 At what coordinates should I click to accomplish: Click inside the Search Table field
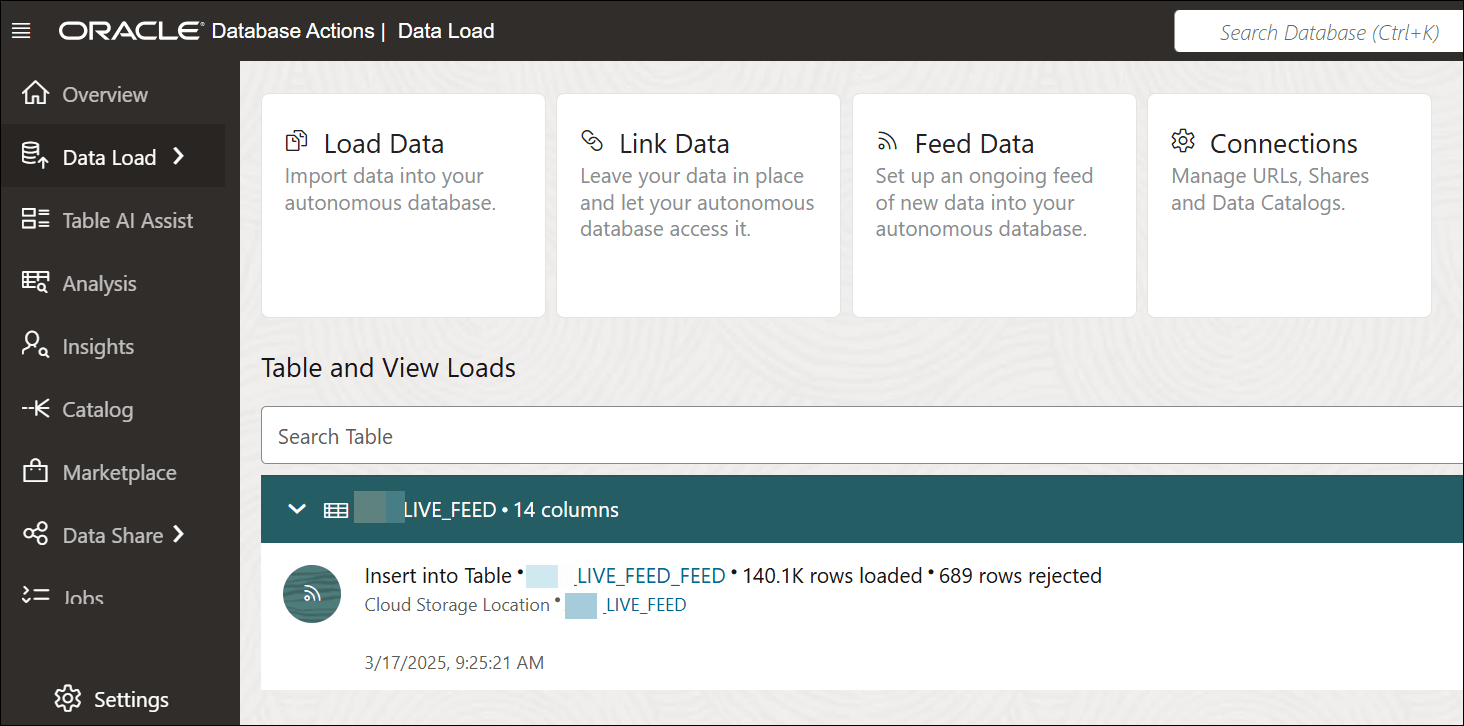600,435
